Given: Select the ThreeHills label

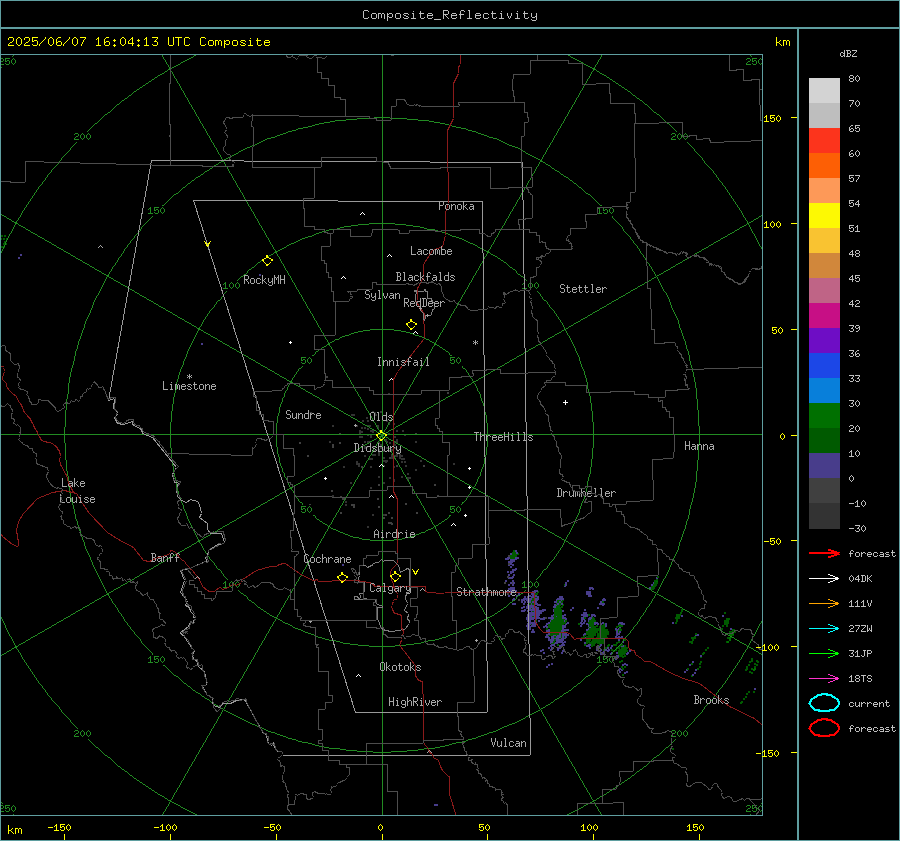Looking at the screenshot, I should pyautogui.click(x=503, y=437).
